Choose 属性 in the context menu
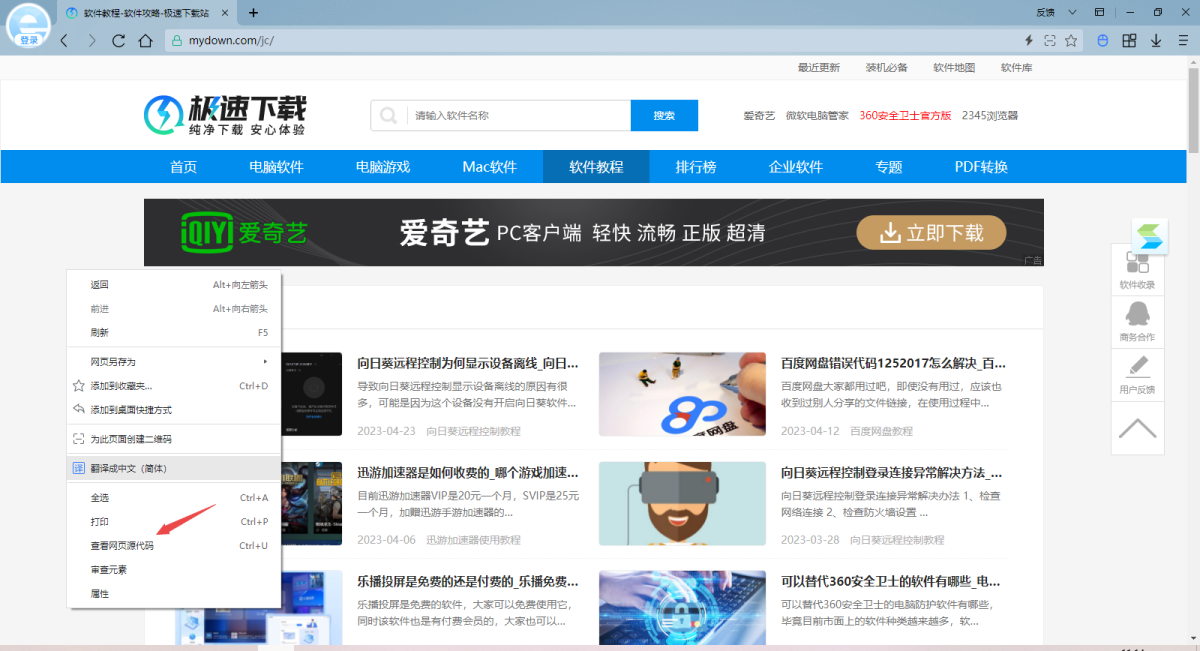1200x651 pixels. (x=174, y=594)
